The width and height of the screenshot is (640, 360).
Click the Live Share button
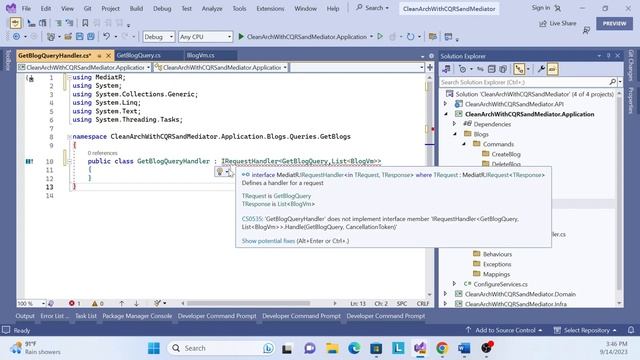[x=558, y=23]
